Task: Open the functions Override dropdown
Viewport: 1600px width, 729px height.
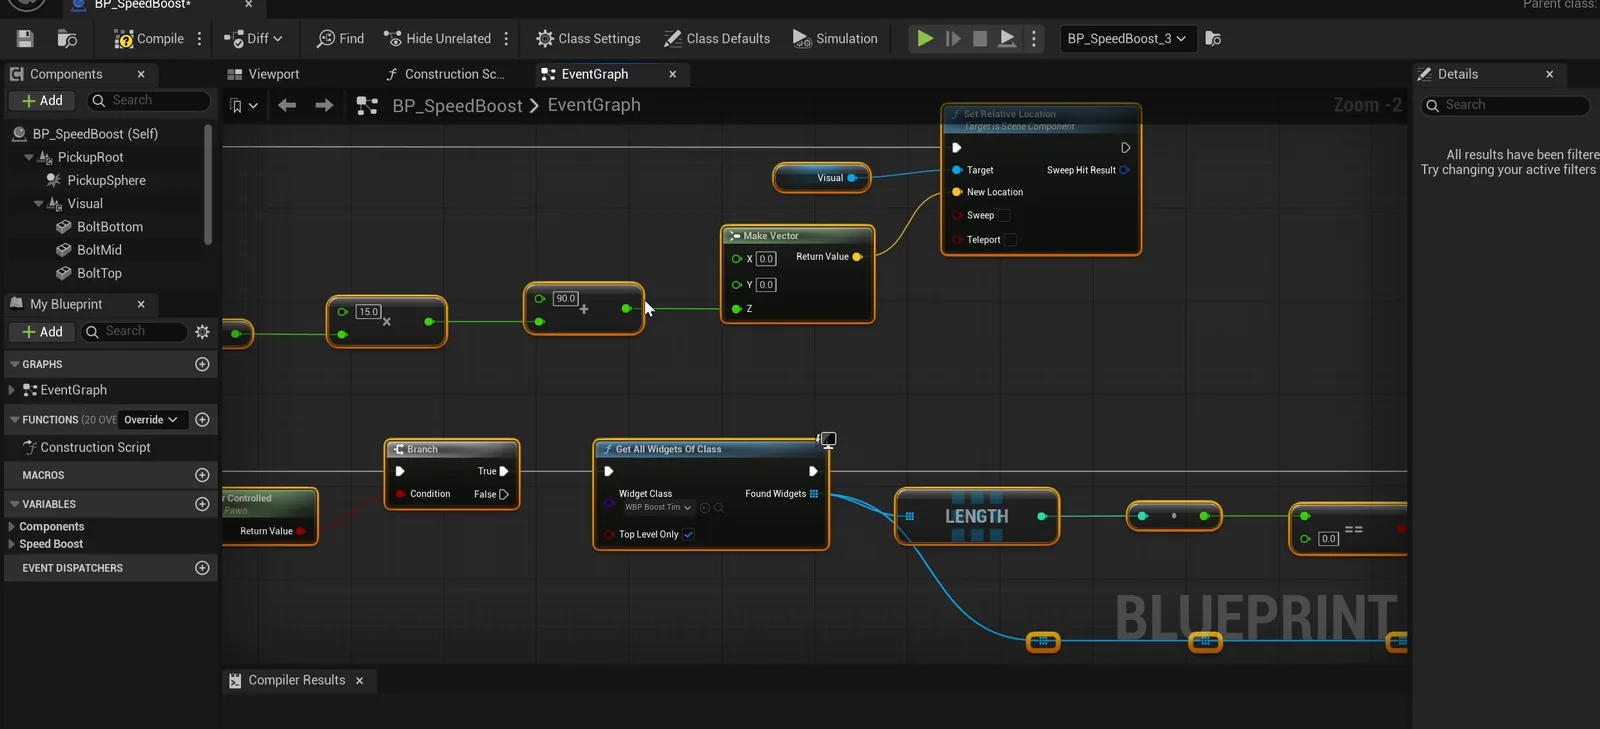Action: pos(151,420)
